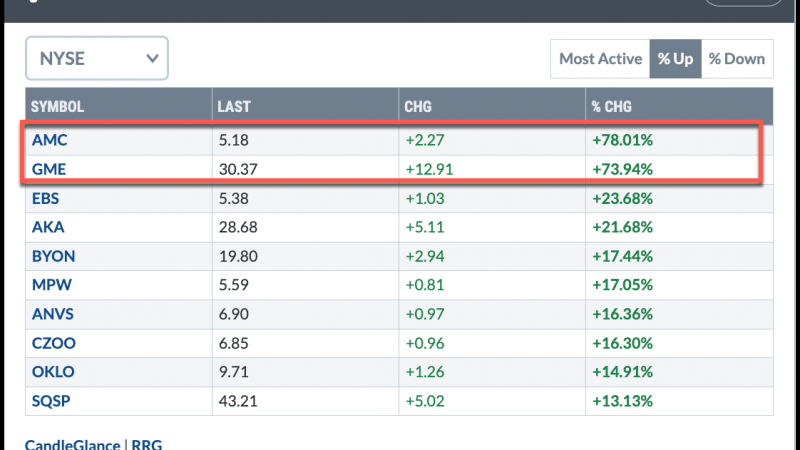Open the ANVS symbol link
Image resolution: width=800 pixels, height=450 pixels.
53,314
